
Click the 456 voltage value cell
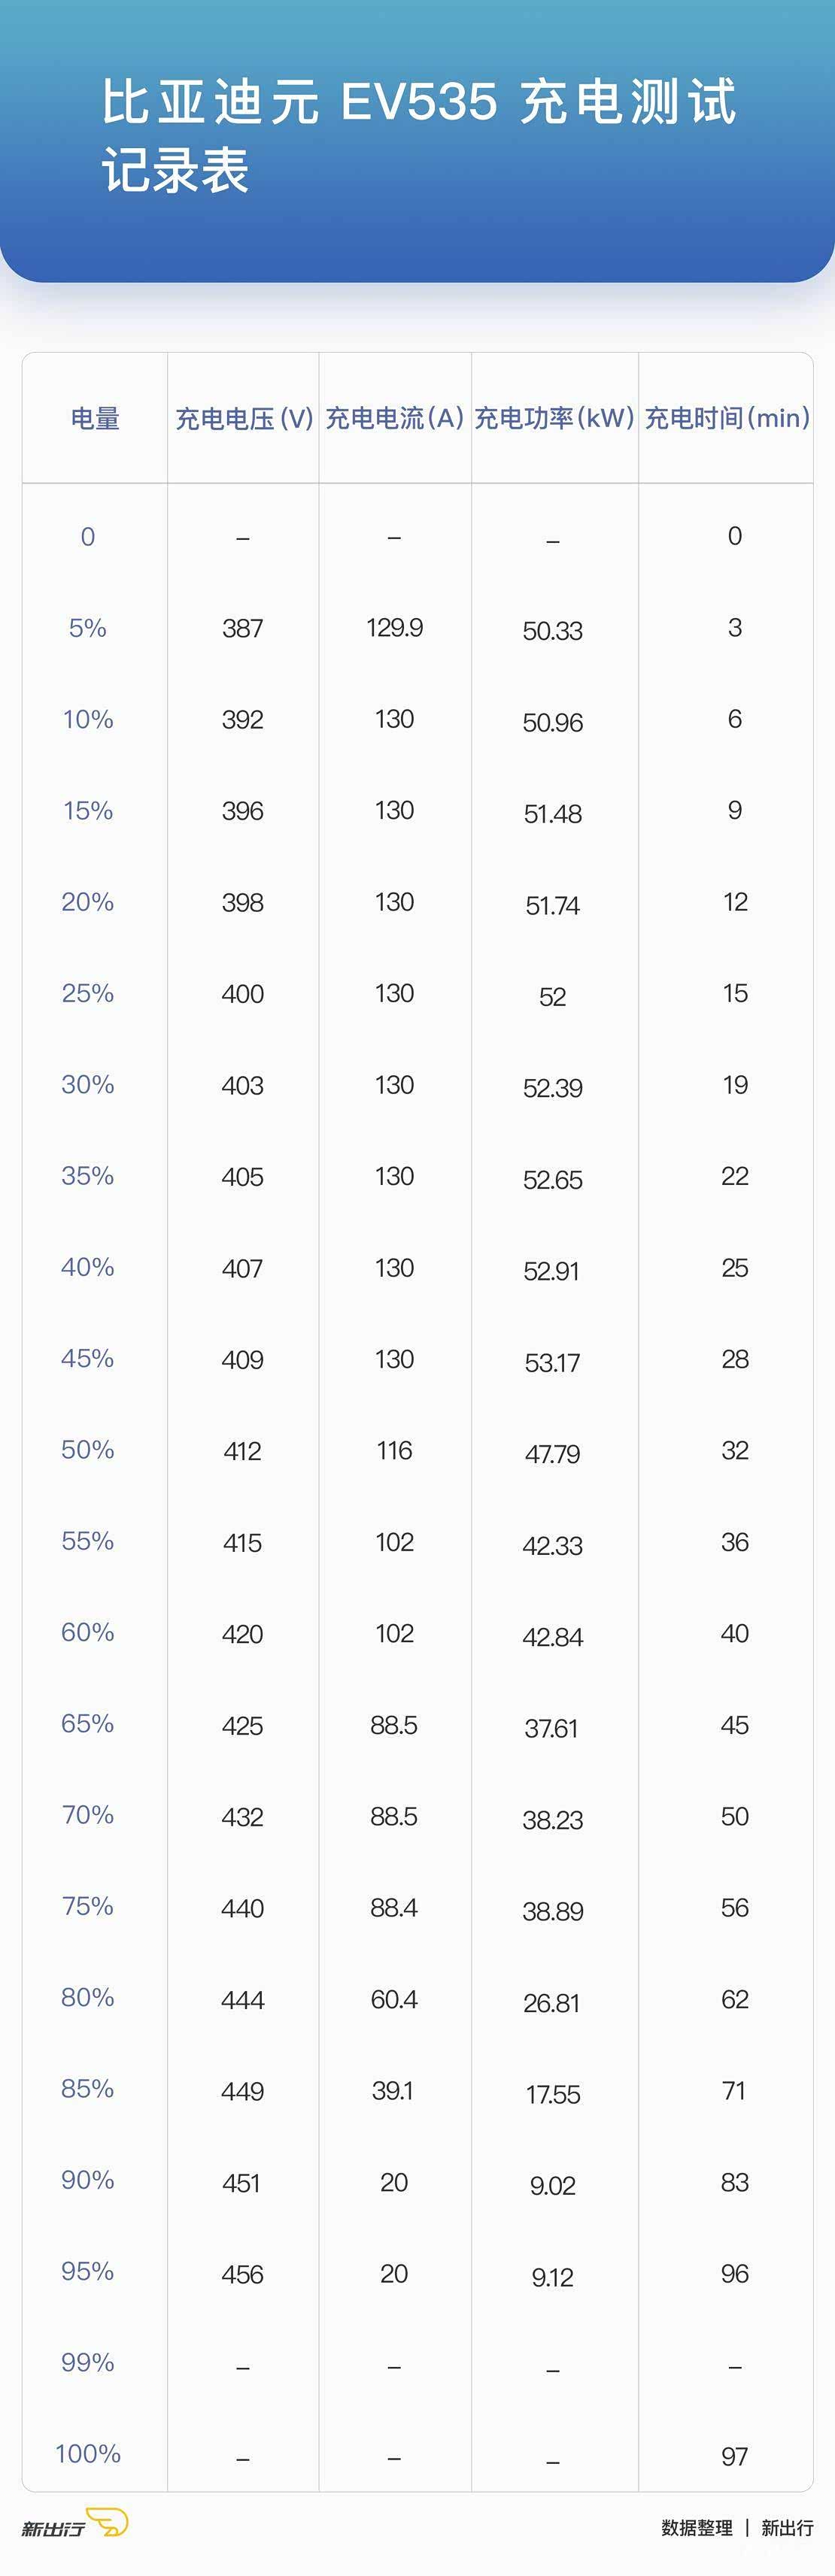[x=243, y=2274]
